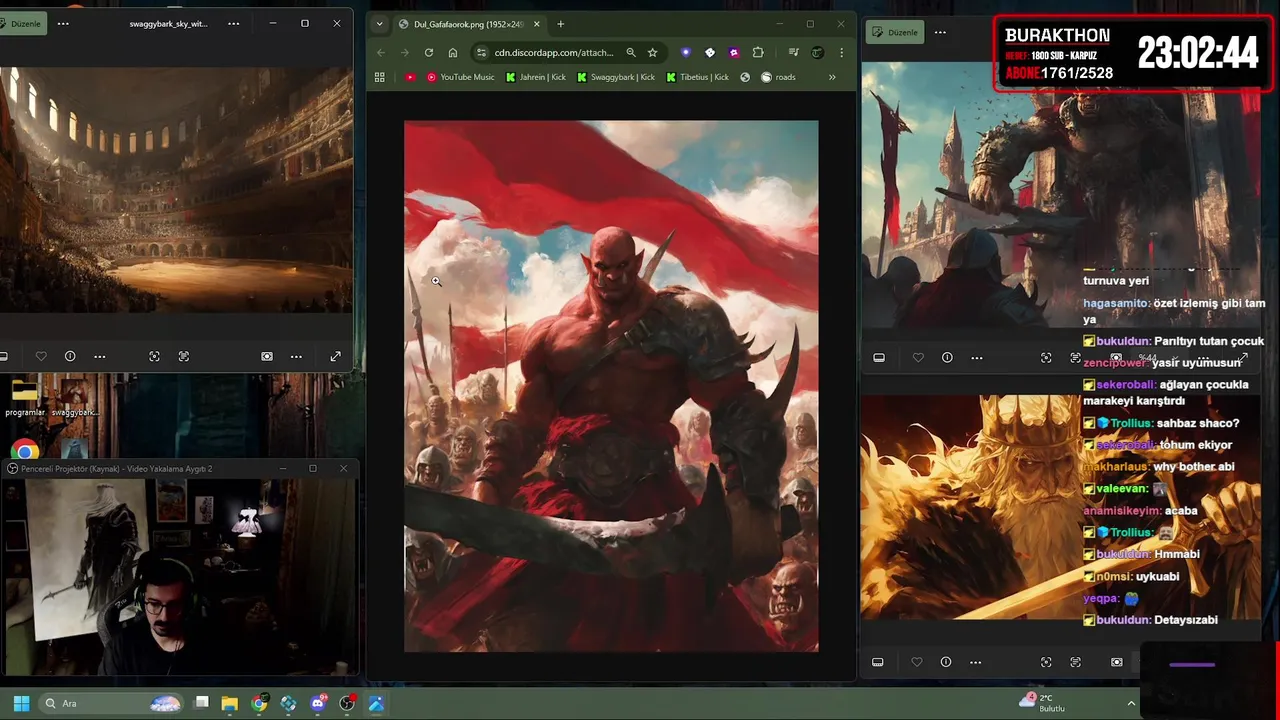Toggle filmstrip in orc castle window

879,357
